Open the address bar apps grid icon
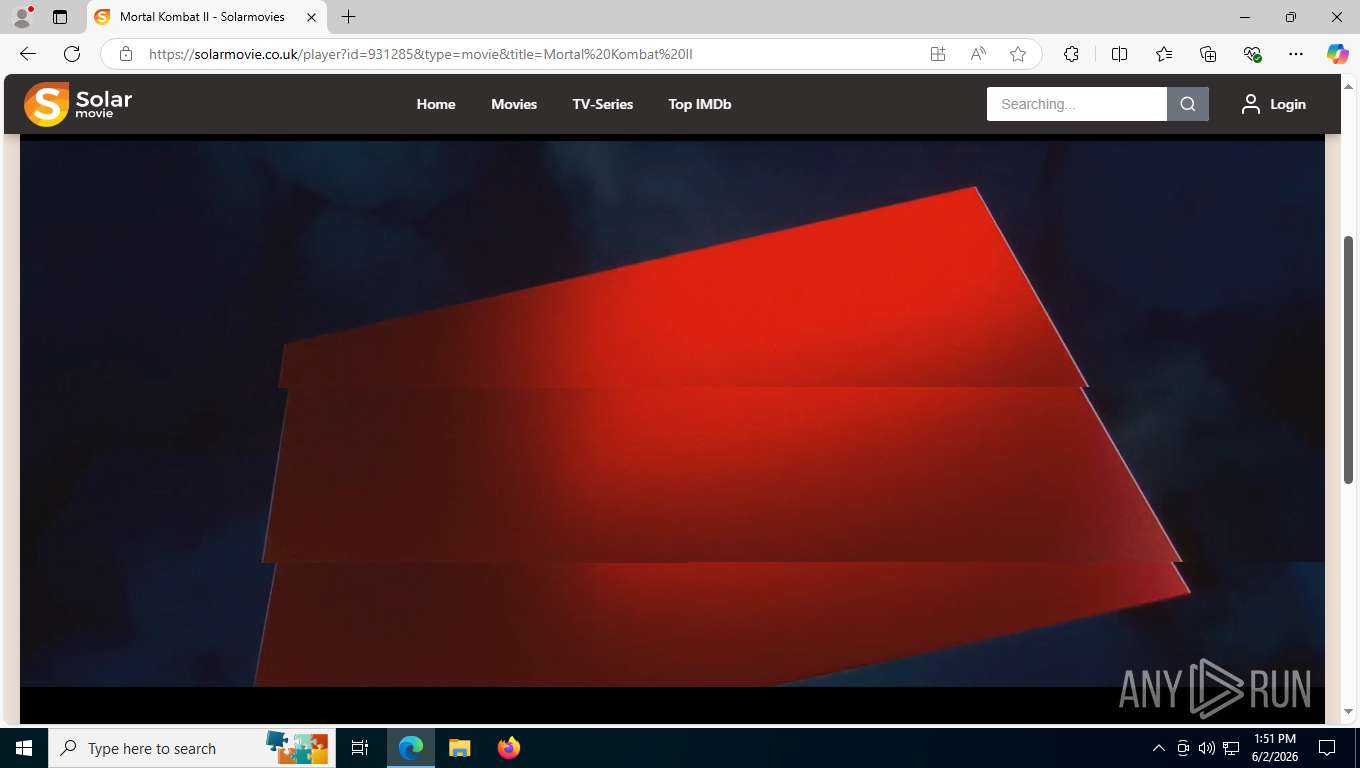This screenshot has height=768, width=1360. coord(938,54)
